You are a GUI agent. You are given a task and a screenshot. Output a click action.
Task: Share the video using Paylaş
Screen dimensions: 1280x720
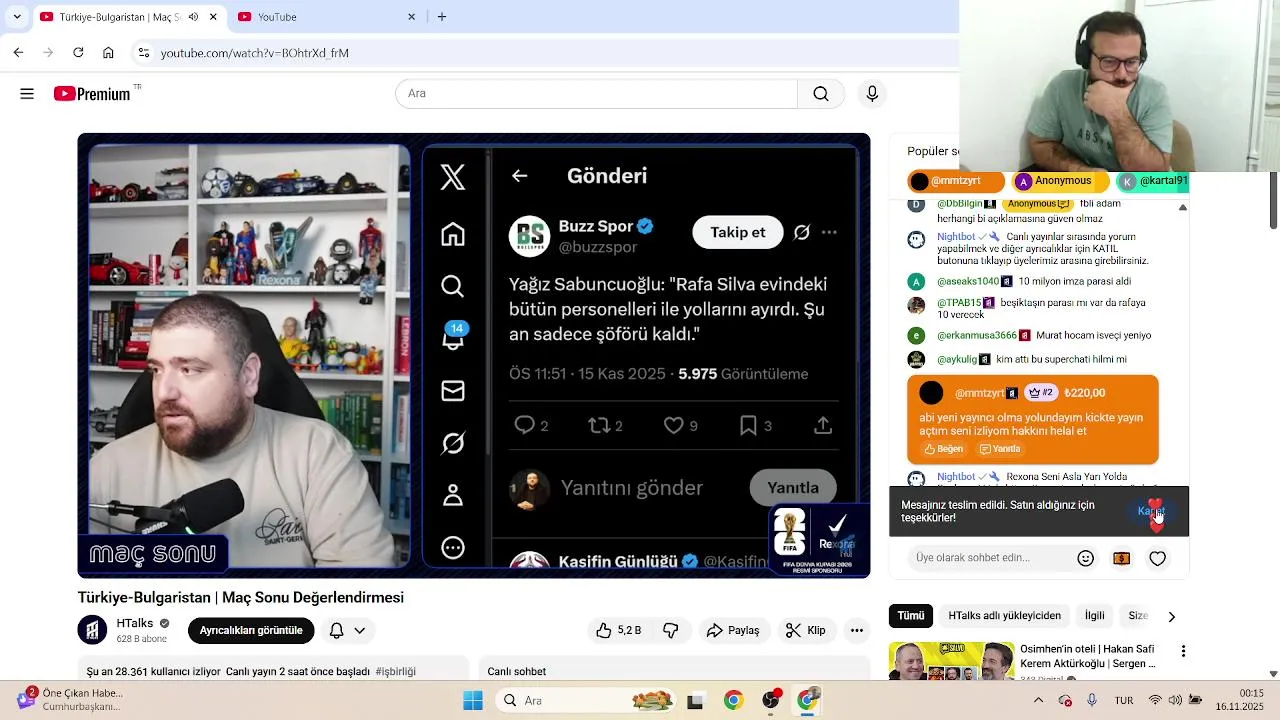click(x=733, y=631)
